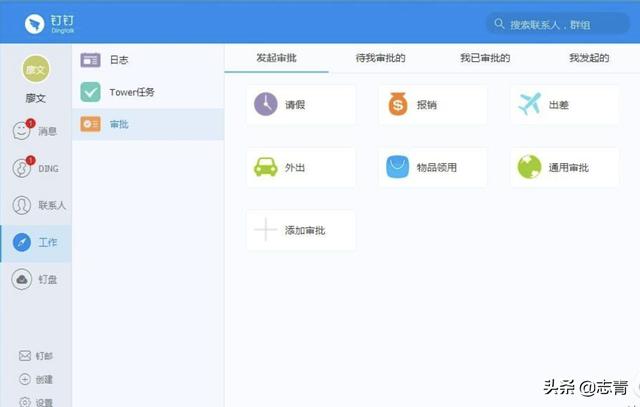Viewport: 640px width, 407px height.
Task: Switch to the 待我审批的 tab
Action: [380, 58]
